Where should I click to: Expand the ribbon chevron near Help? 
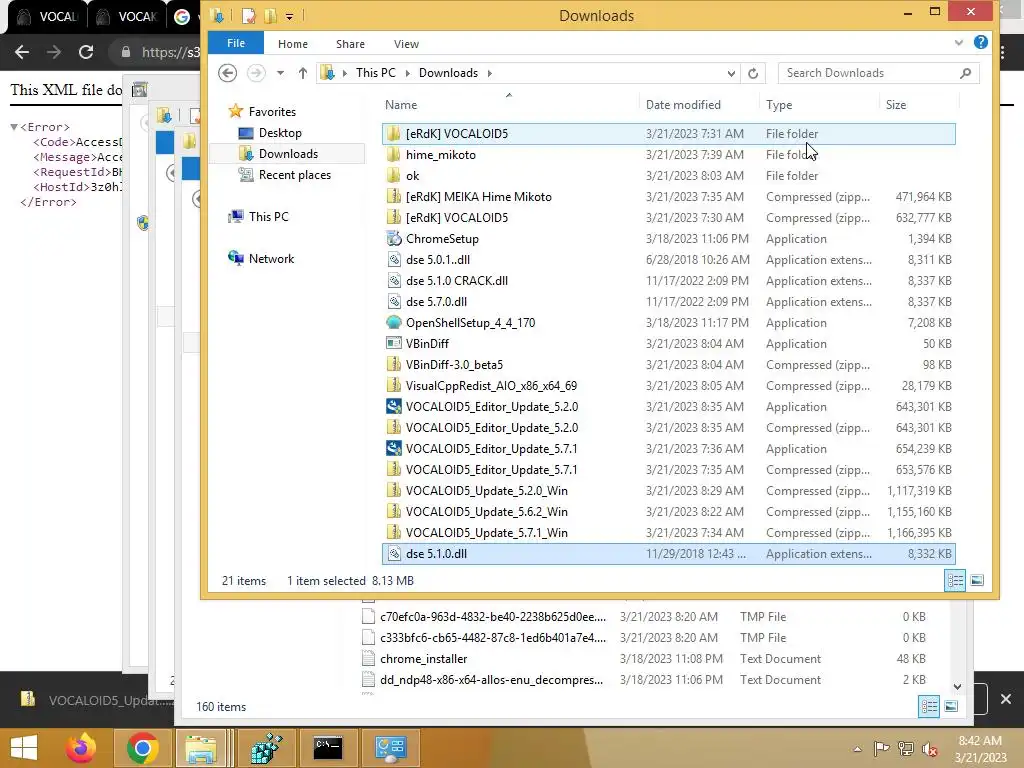point(958,43)
